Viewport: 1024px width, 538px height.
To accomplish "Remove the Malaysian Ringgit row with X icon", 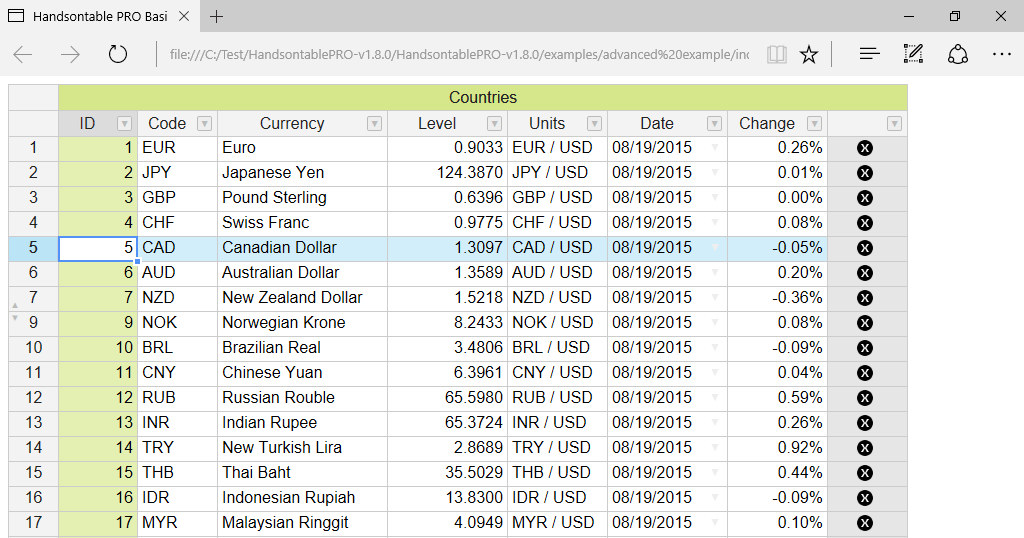I will tap(865, 523).
